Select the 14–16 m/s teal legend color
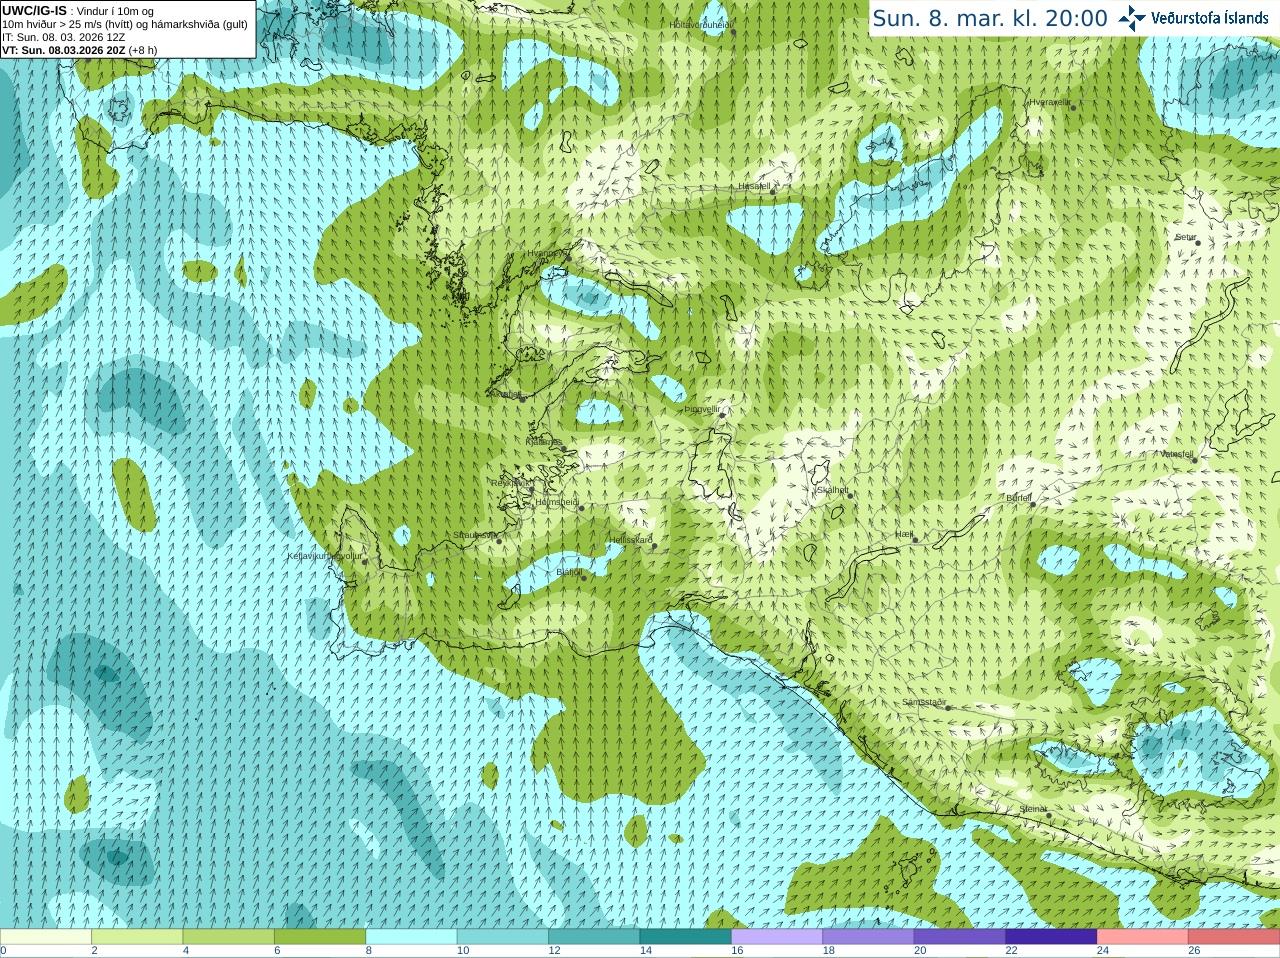This screenshot has width=1280, height=958. tap(685, 936)
